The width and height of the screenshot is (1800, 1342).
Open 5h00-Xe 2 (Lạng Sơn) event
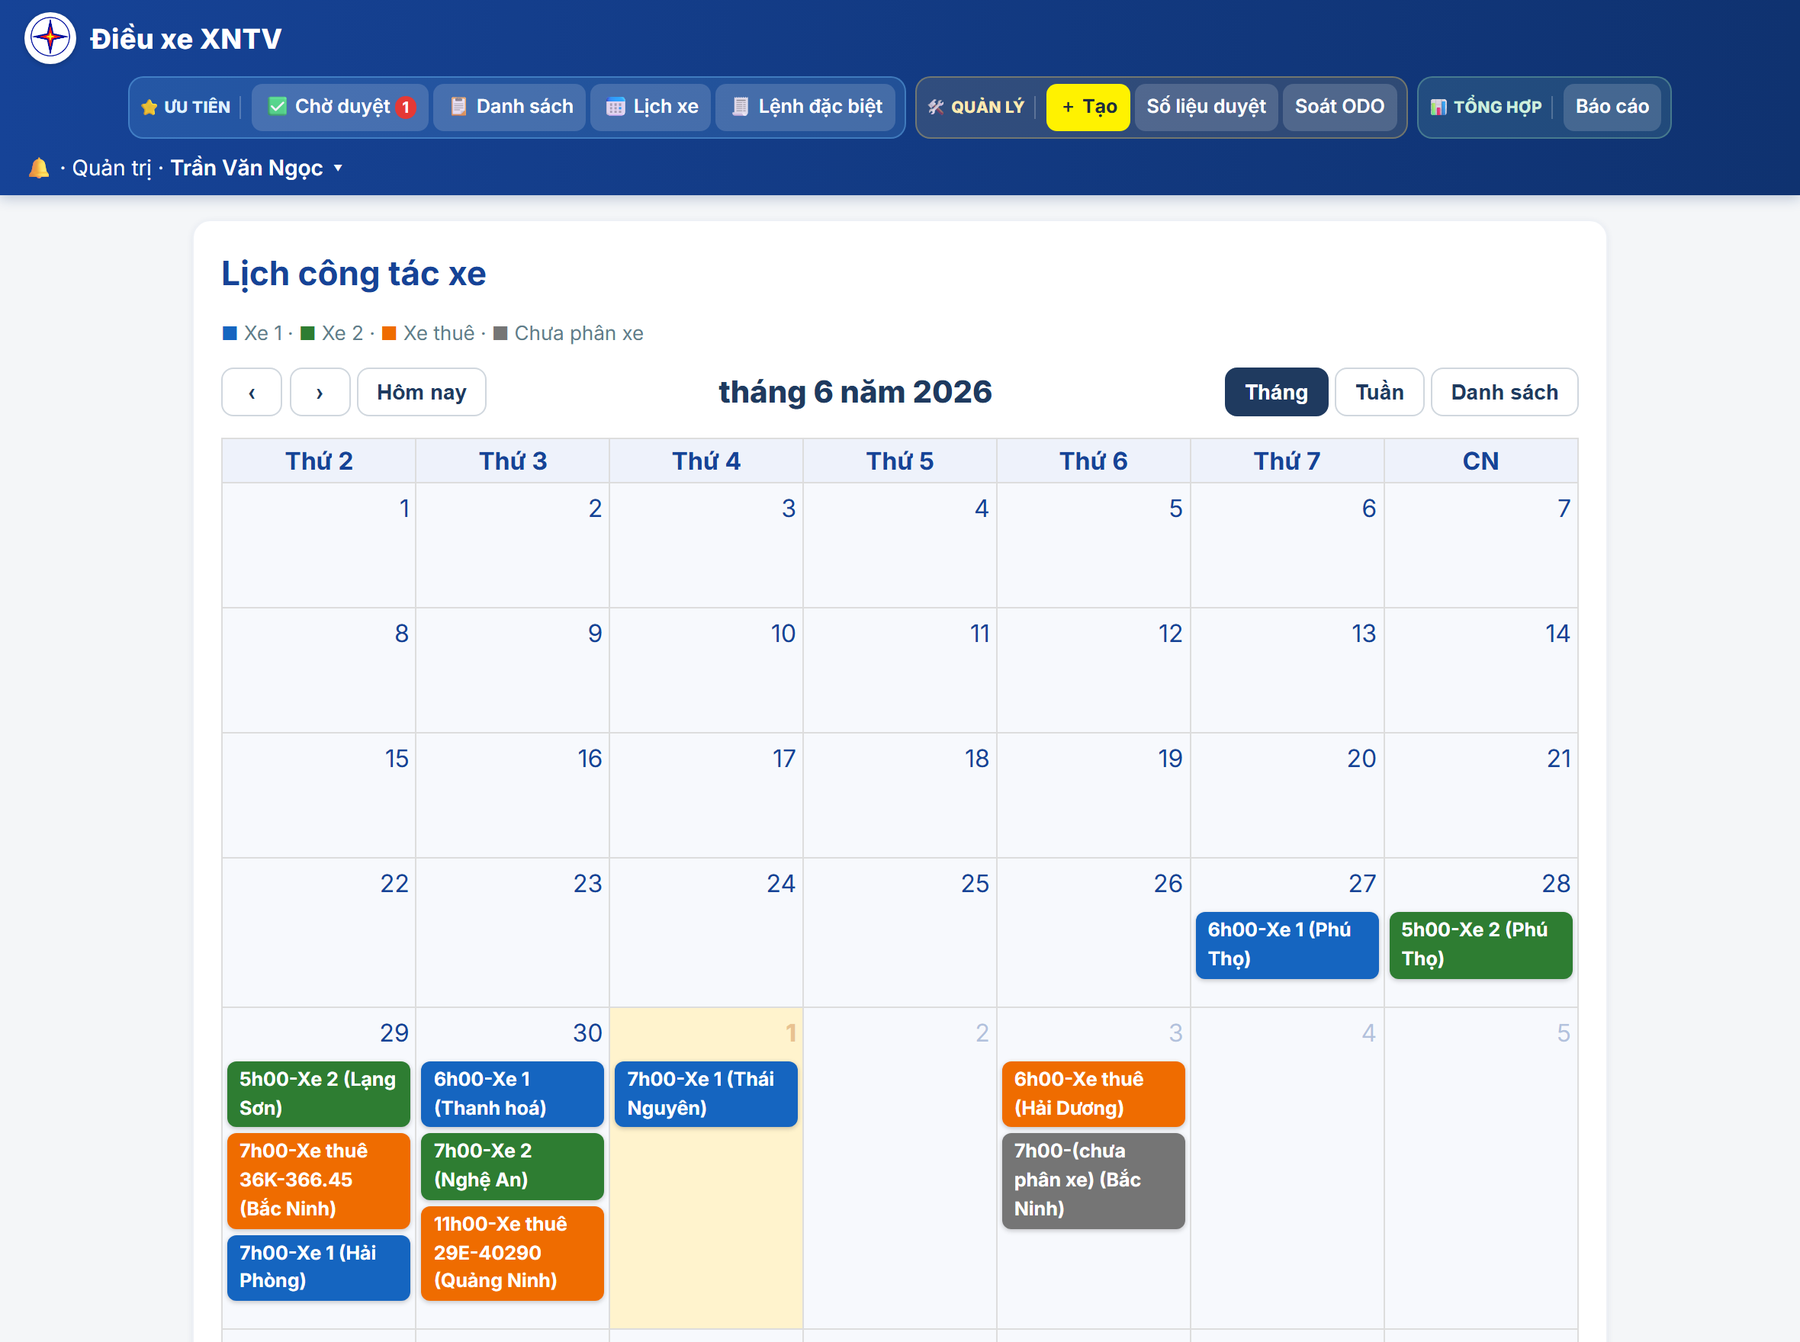(319, 1094)
